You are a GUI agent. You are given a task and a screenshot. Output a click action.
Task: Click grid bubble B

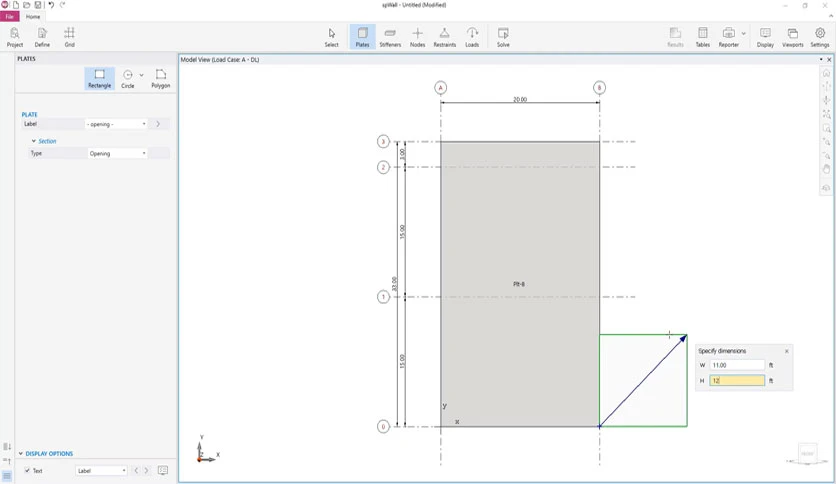(x=599, y=88)
